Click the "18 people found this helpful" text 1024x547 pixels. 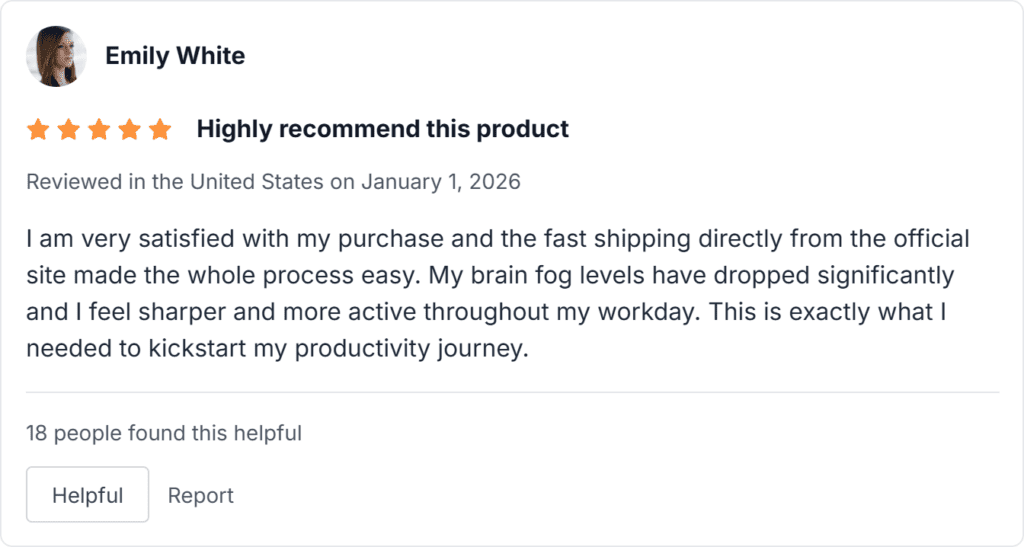(x=164, y=433)
